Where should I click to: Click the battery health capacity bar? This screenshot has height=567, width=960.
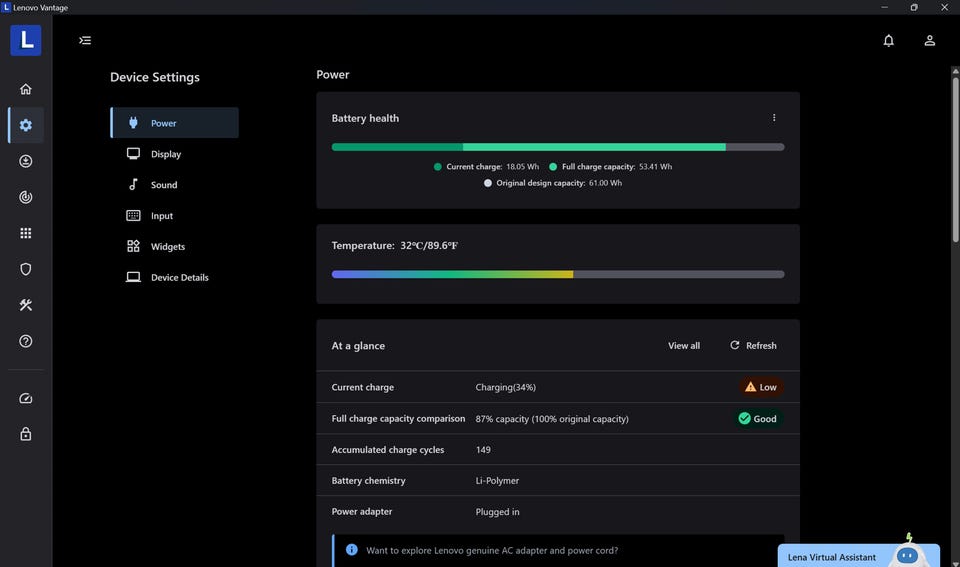[x=557, y=147]
